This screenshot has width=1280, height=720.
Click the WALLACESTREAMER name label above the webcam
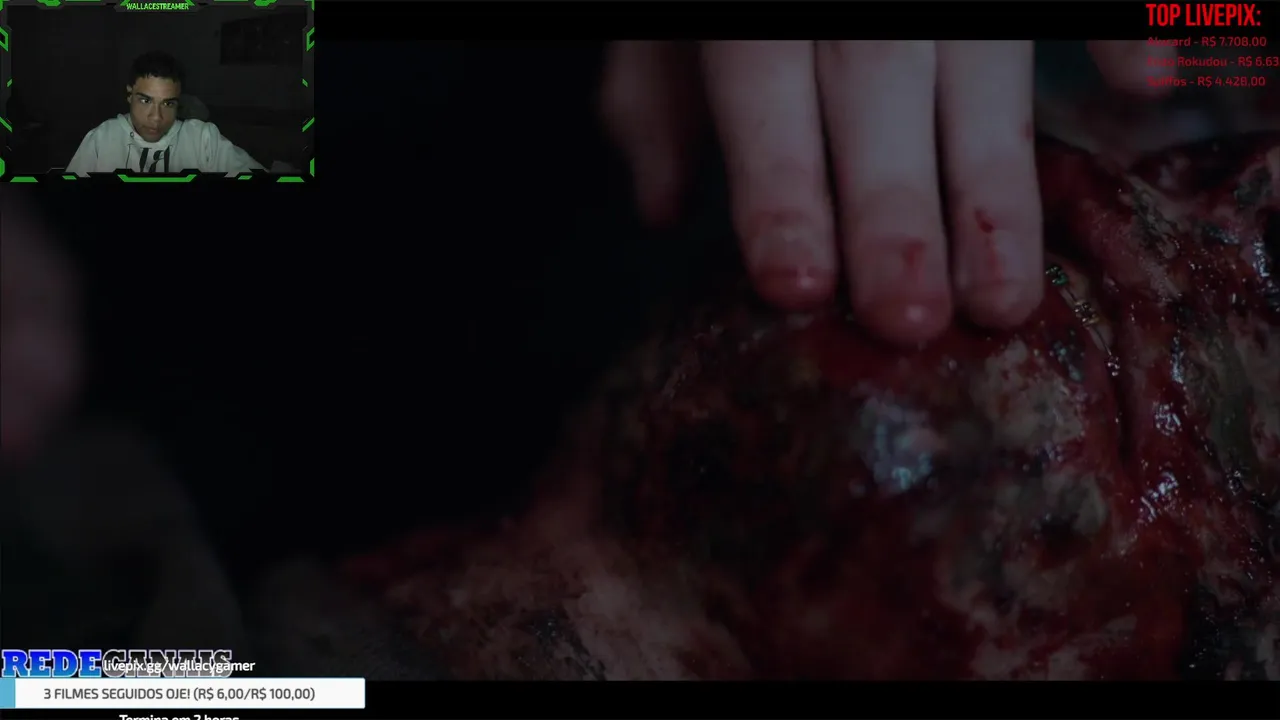click(x=157, y=6)
